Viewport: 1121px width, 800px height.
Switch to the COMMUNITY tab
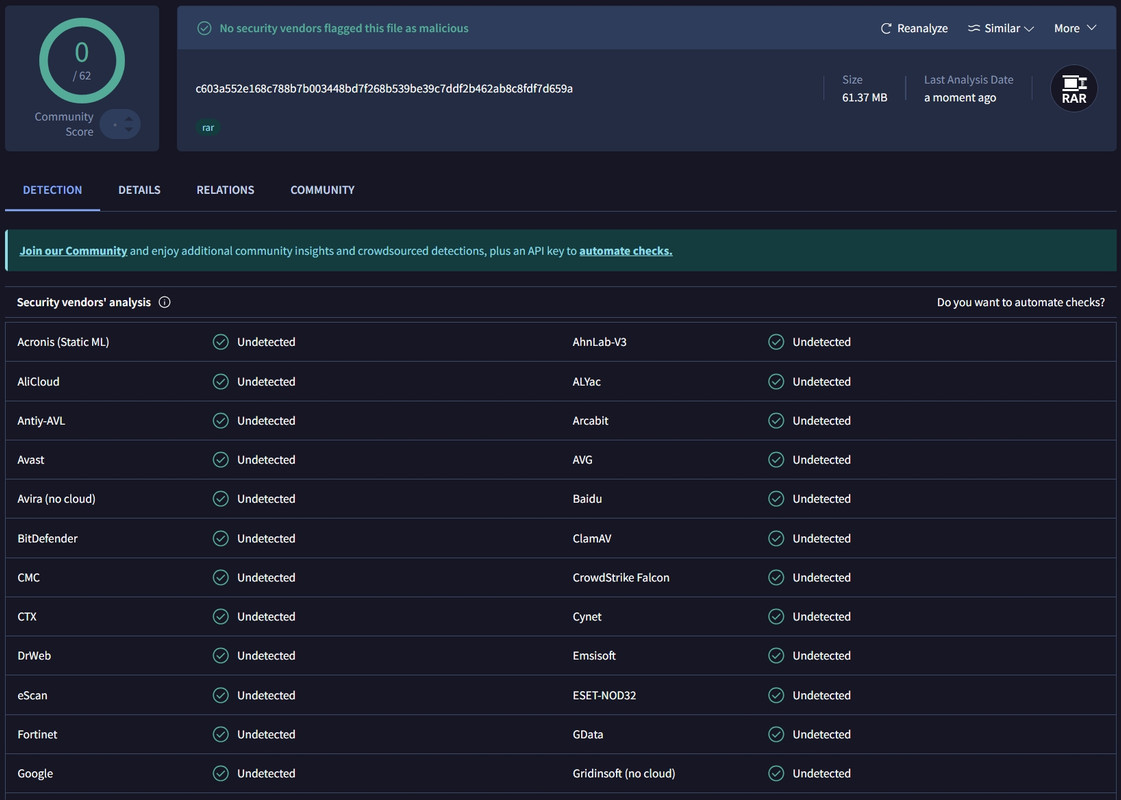tap(322, 190)
